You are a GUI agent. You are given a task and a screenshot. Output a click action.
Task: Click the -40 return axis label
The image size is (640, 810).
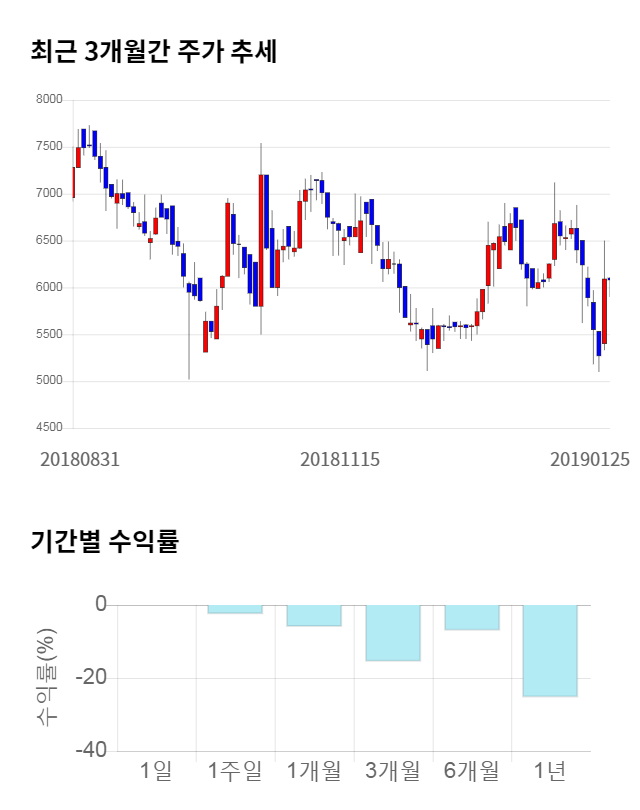point(92,751)
